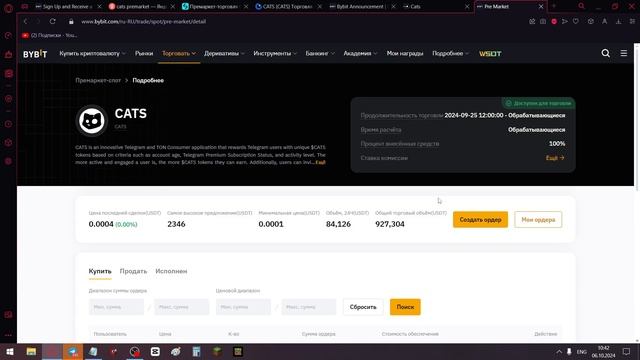Open Windows Start menu
This screenshot has width=640, height=360.
tap(10, 351)
